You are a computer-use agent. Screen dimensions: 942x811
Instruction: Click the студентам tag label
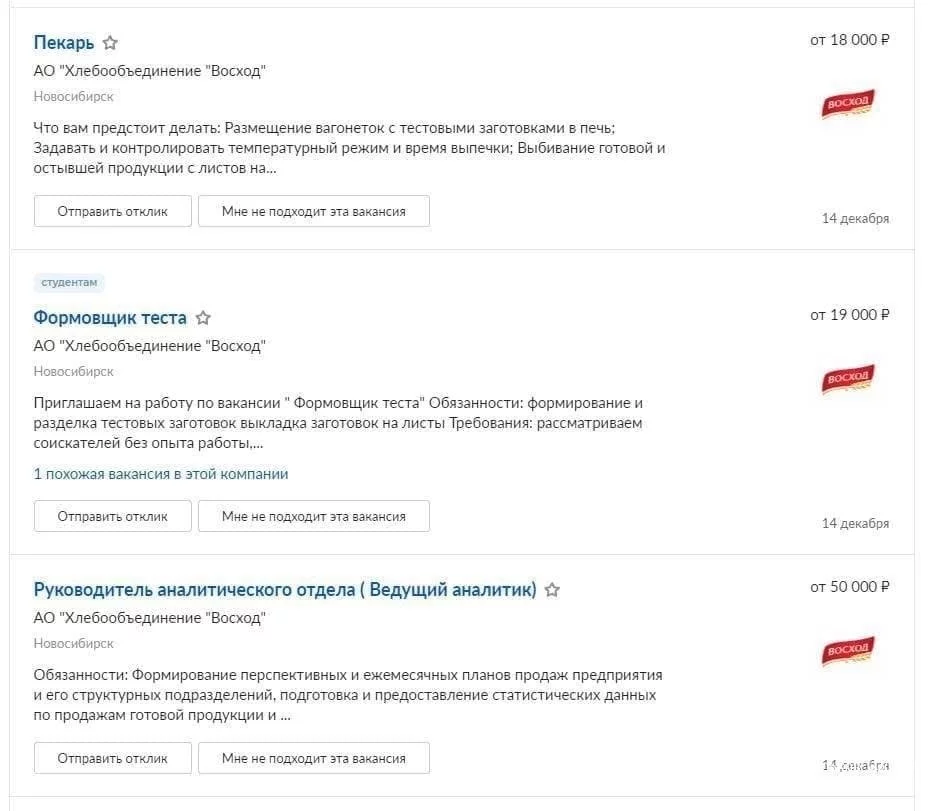[x=69, y=282]
